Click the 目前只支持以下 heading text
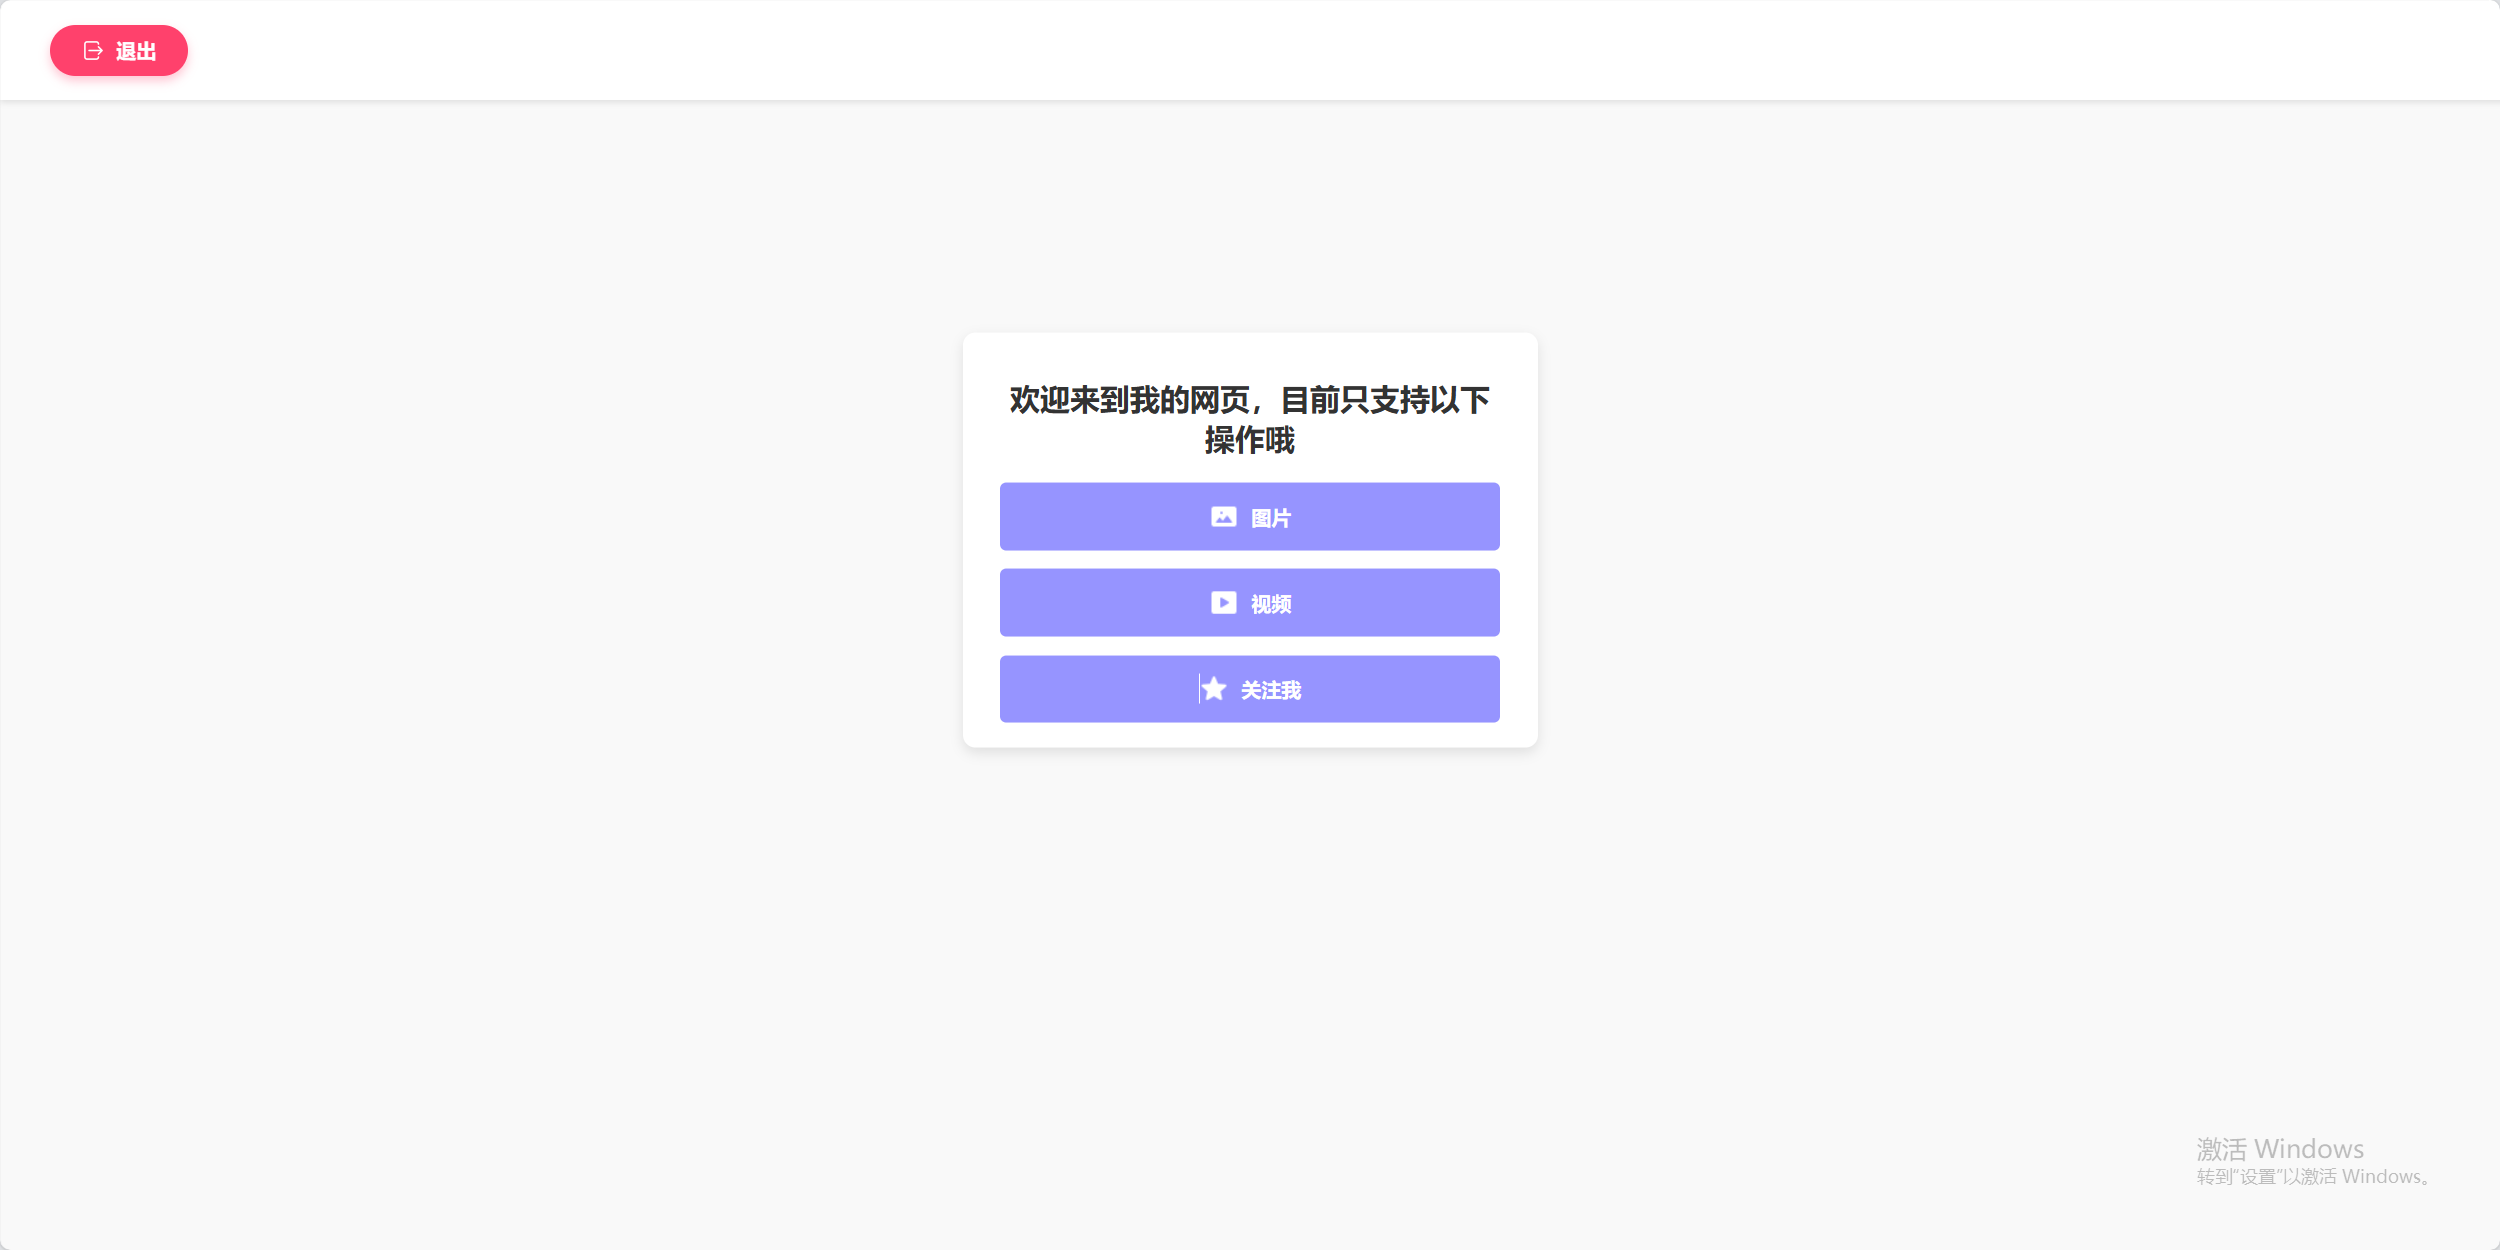This screenshot has width=2500, height=1250. click(x=1385, y=400)
